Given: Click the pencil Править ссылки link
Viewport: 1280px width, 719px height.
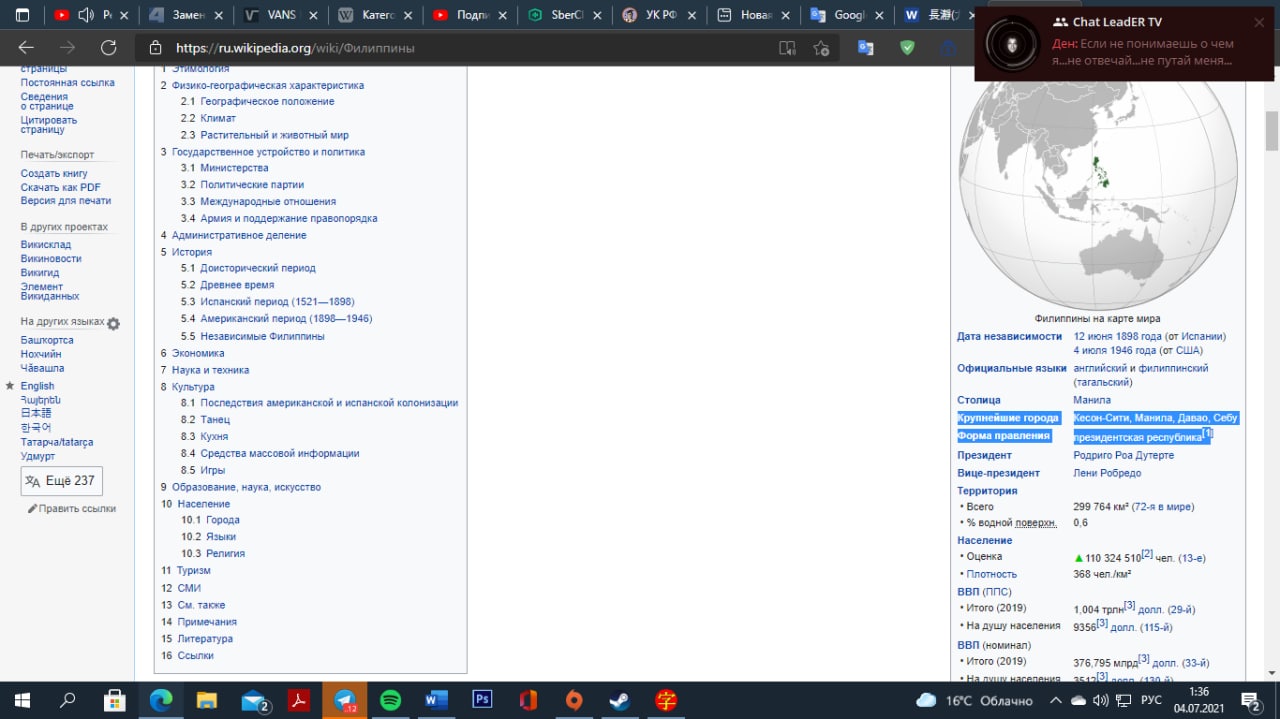Looking at the screenshot, I should 72,508.
